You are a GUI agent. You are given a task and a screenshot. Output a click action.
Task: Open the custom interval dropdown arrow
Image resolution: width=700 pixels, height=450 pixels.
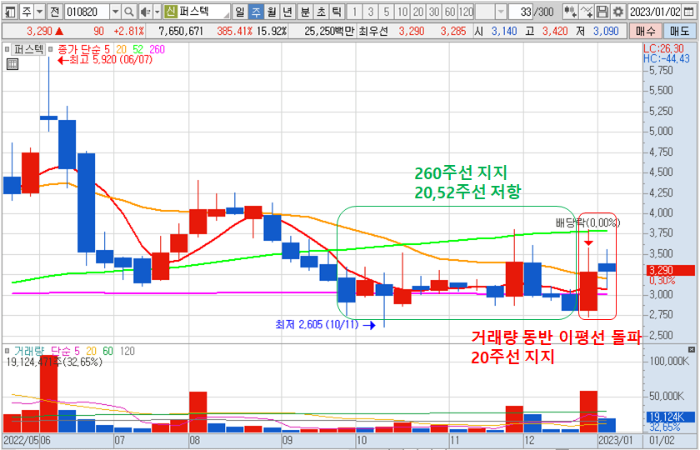(501, 11)
